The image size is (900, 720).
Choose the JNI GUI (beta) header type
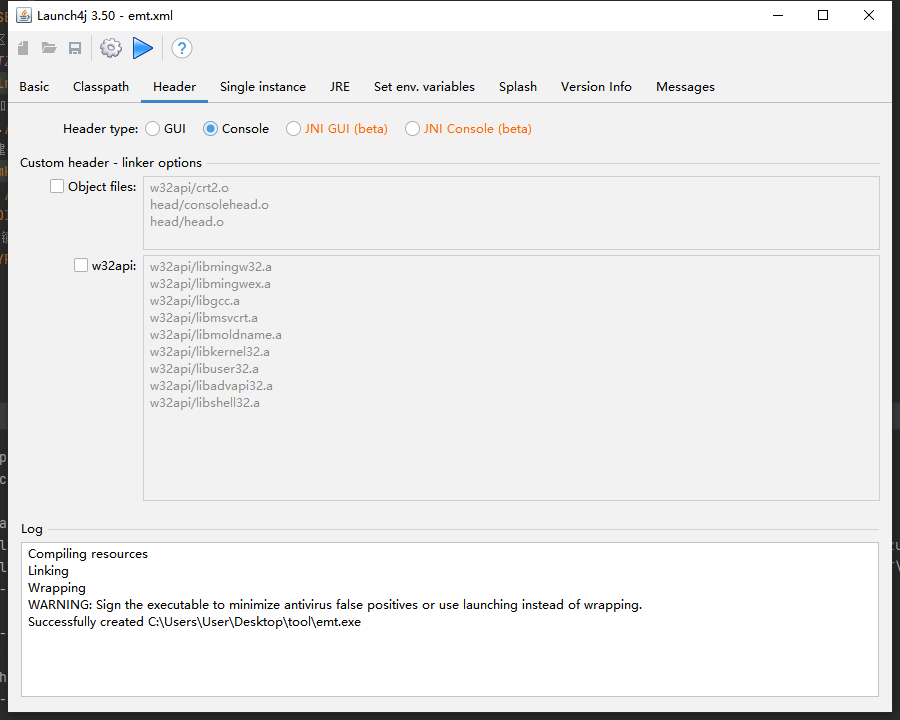pyautogui.click(x=294, y=129)
